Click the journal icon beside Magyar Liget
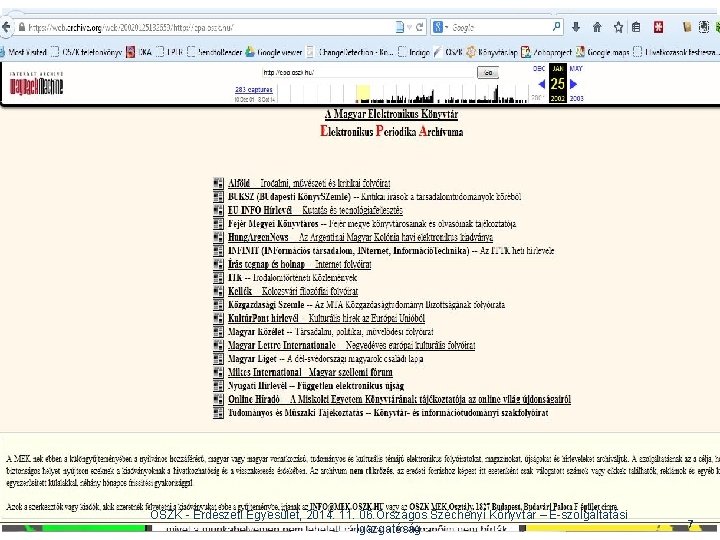720x540 pixels. click(x=219, y=359)
